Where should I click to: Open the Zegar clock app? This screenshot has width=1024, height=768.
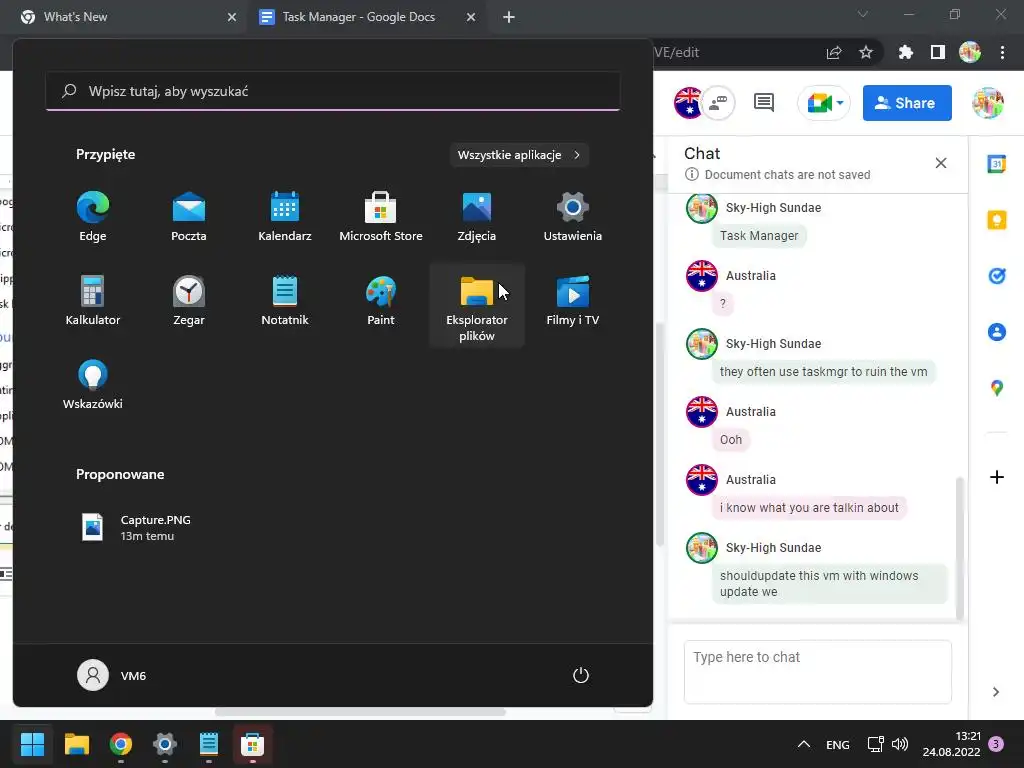tap(189, 301)
